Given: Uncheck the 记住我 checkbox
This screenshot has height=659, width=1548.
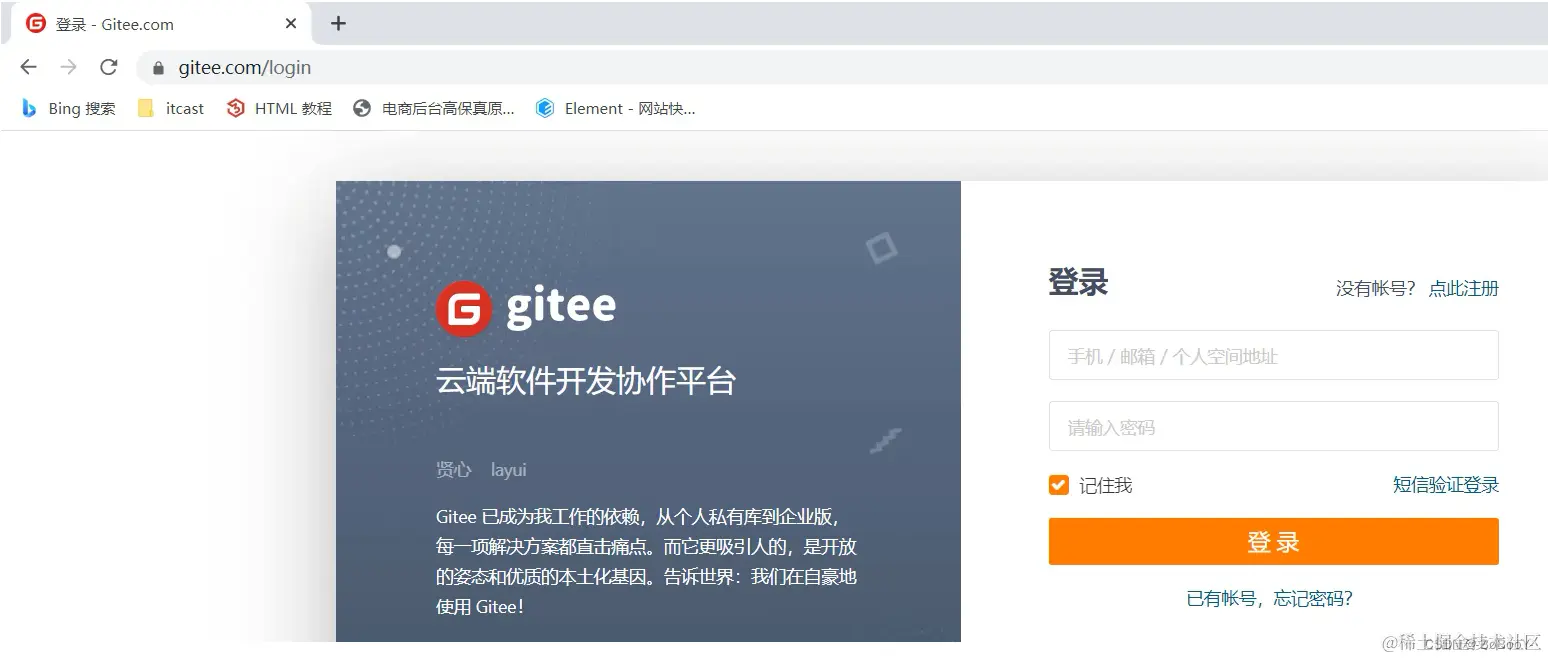Looking at the screenshot, I should tap(1058, 485).
